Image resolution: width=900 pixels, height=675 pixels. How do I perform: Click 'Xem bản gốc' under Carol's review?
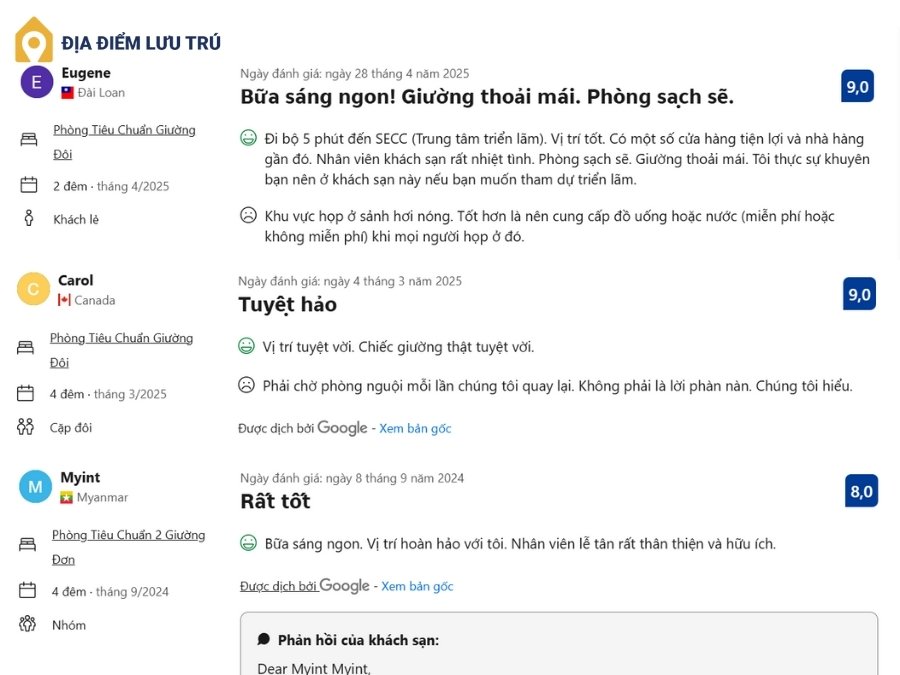pyautogui.click(x=415, y=428)
